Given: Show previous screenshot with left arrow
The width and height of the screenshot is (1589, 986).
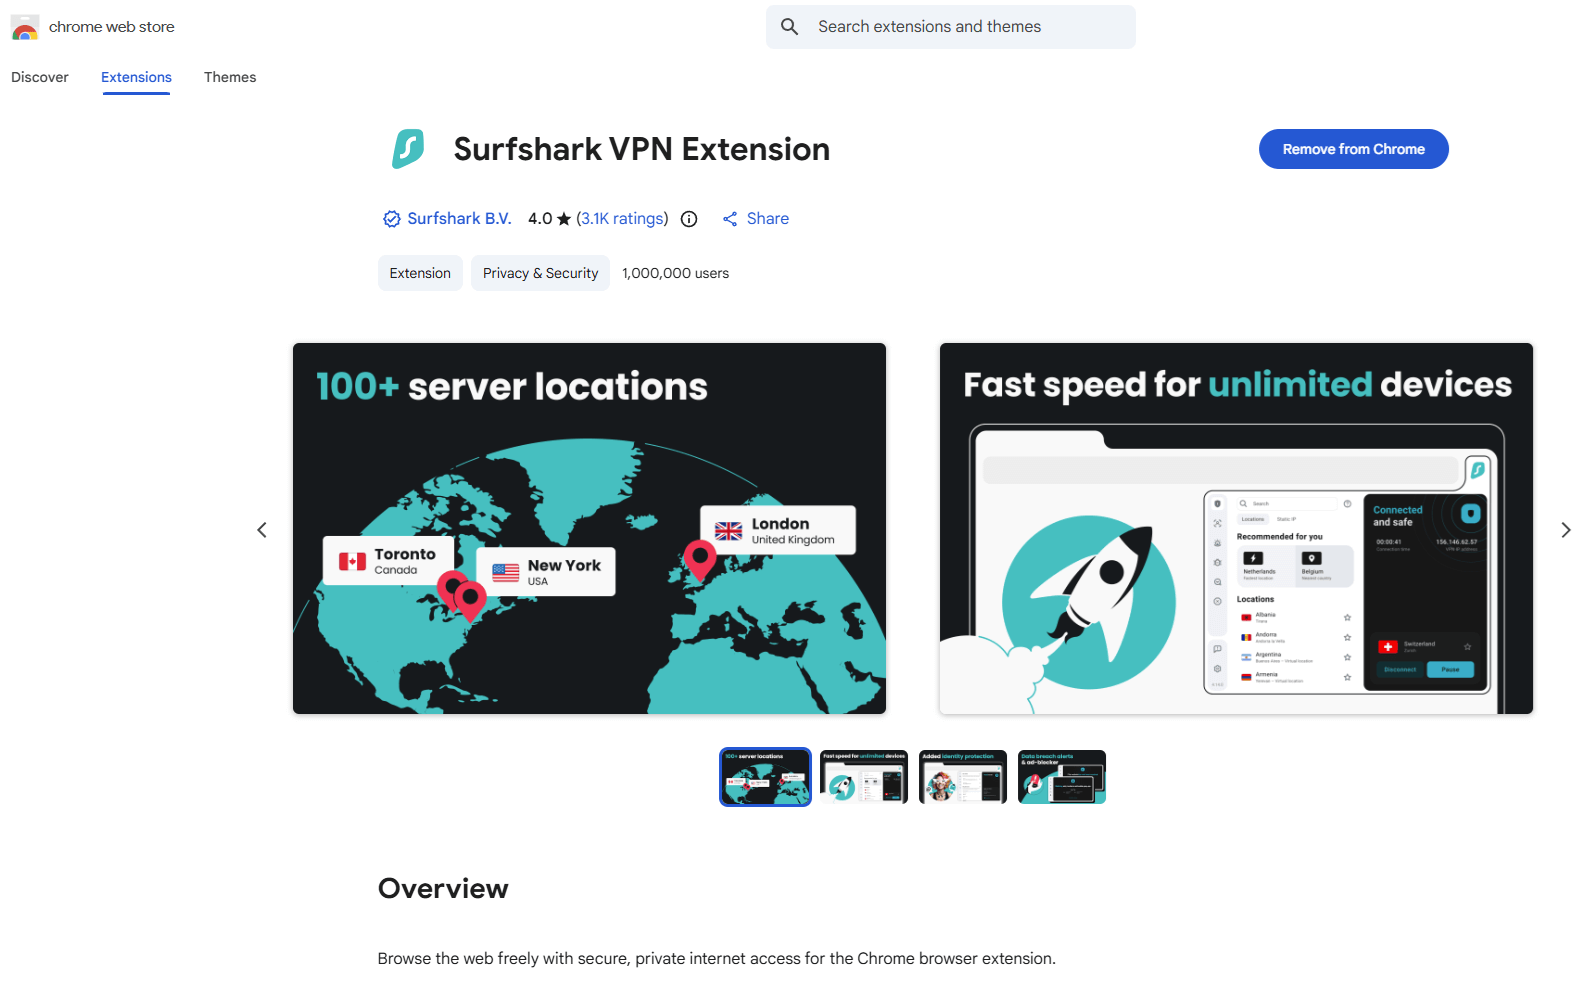Looking at the screenshot, I should coord(262,530).
